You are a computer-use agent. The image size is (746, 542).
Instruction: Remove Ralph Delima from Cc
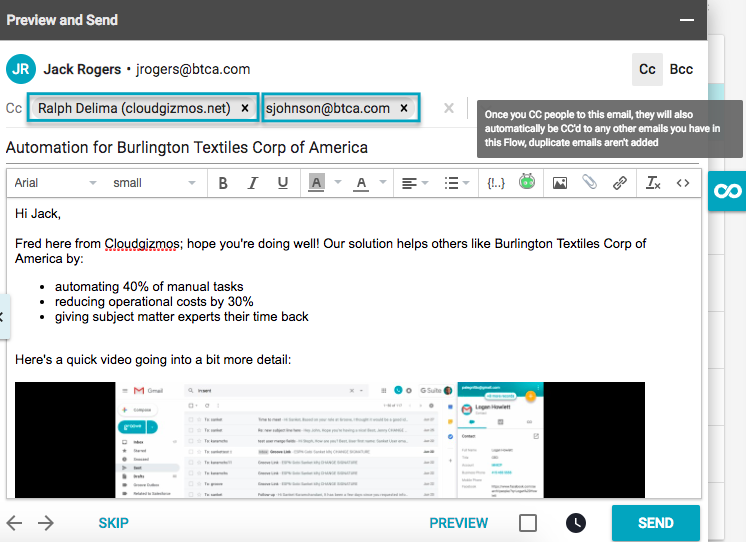[245, 108]
